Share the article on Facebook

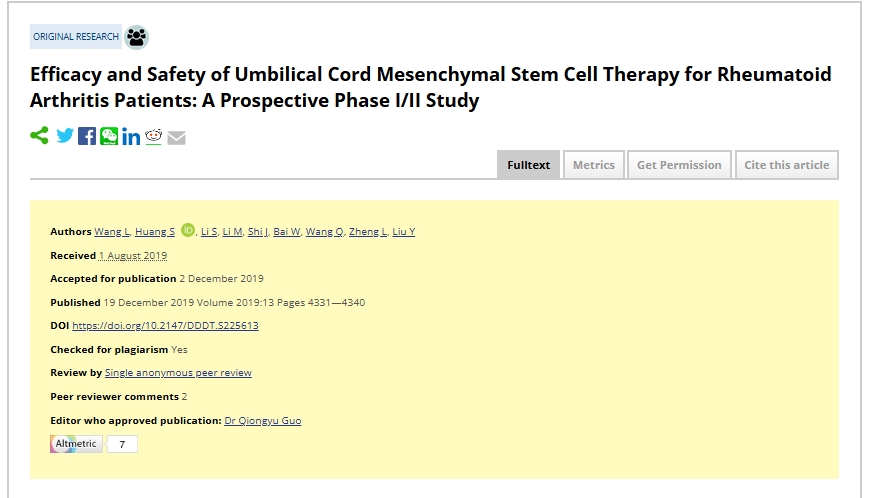point(87,136)
